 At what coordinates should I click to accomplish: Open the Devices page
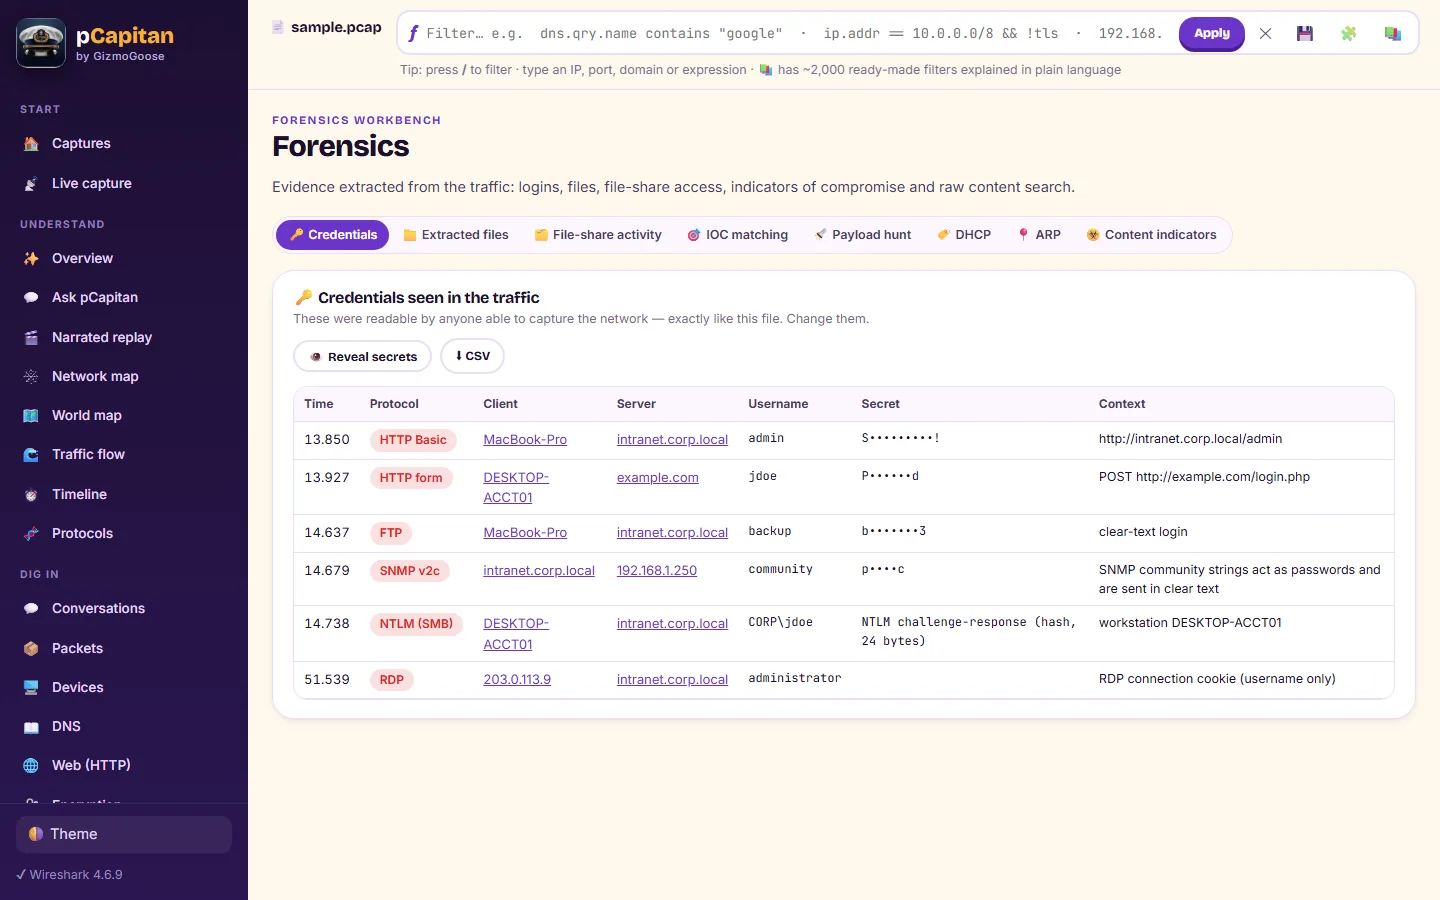click(124, 687)
